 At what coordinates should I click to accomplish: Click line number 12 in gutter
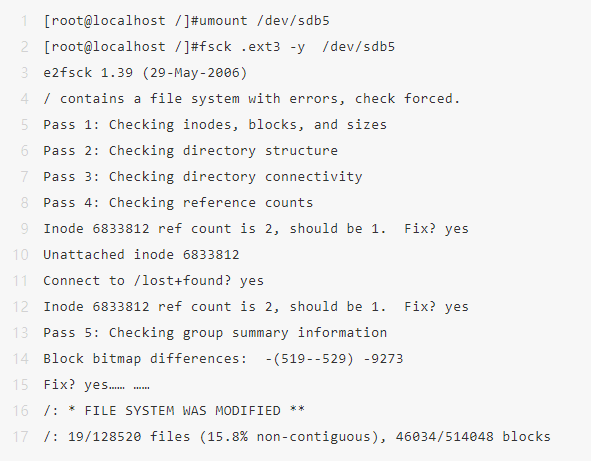pyautogui.click(x=21, y=307)
